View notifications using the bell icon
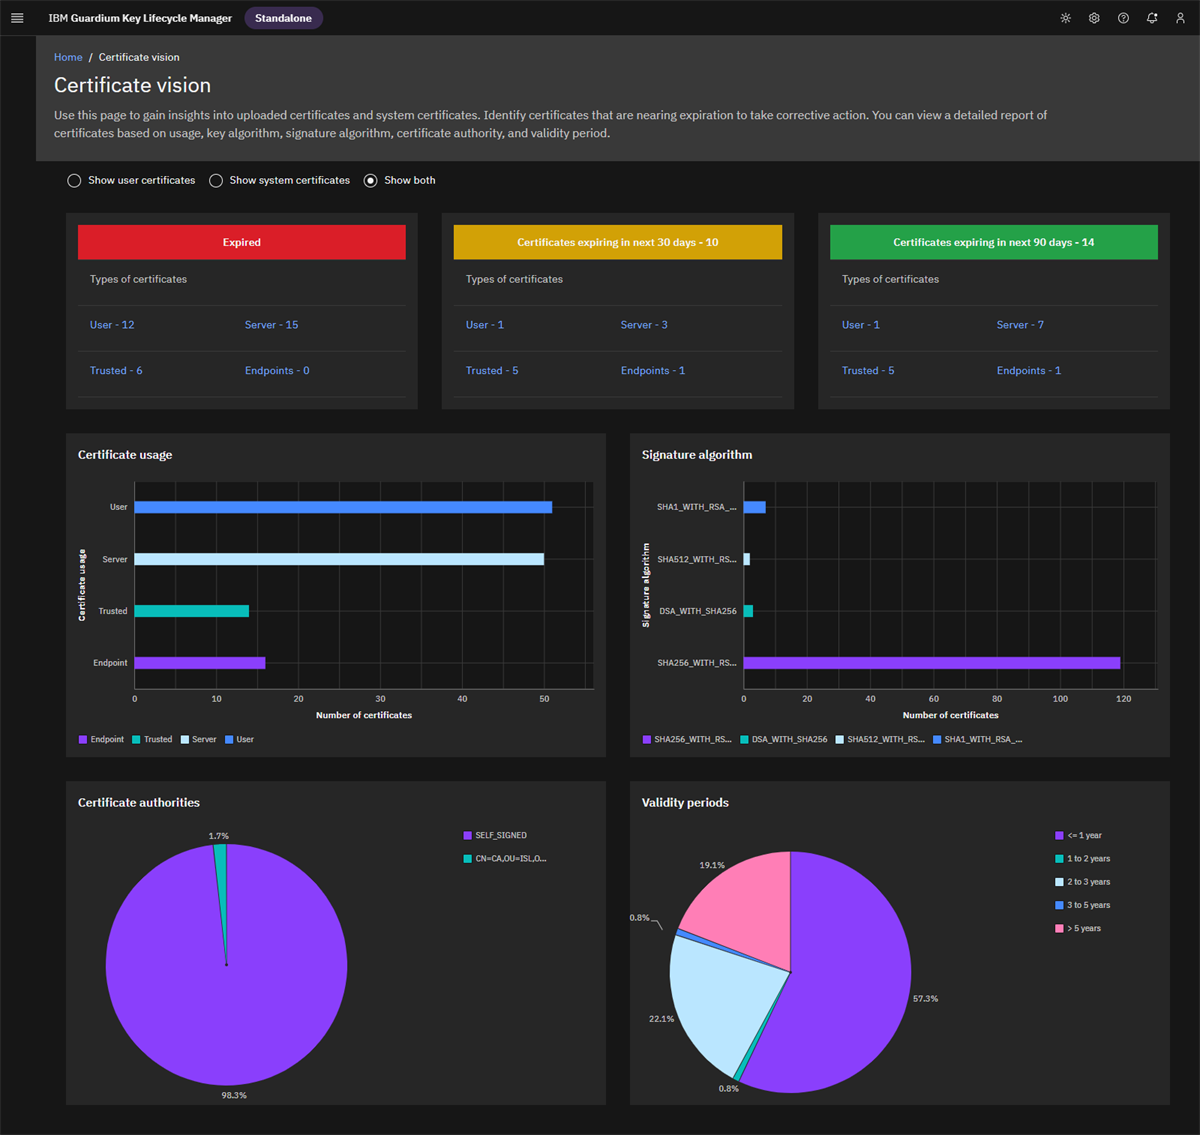Viewport: 1200px width, 1135px height. pyautogui.click(x=1152, y=17)
